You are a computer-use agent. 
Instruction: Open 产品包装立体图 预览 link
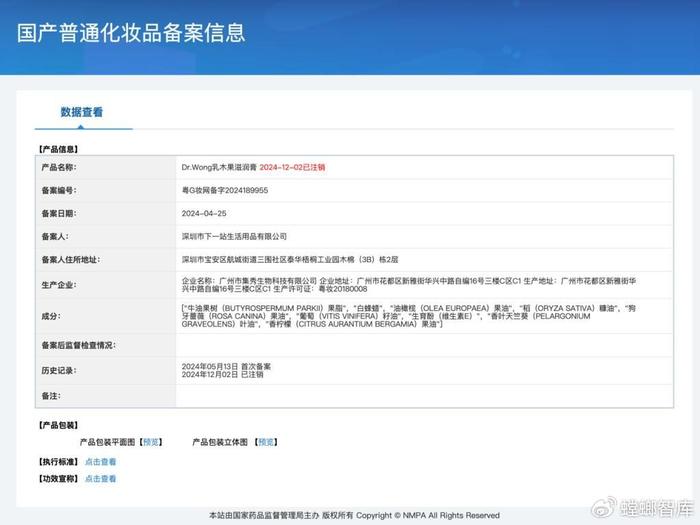pos(266,442)
